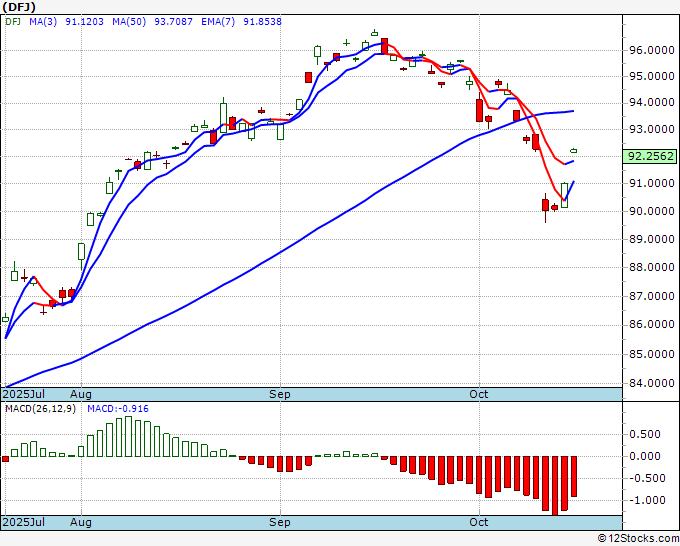Select Aug on the MACD panel time axis
The height and width of the screenshot is (546, 680).
81,522
